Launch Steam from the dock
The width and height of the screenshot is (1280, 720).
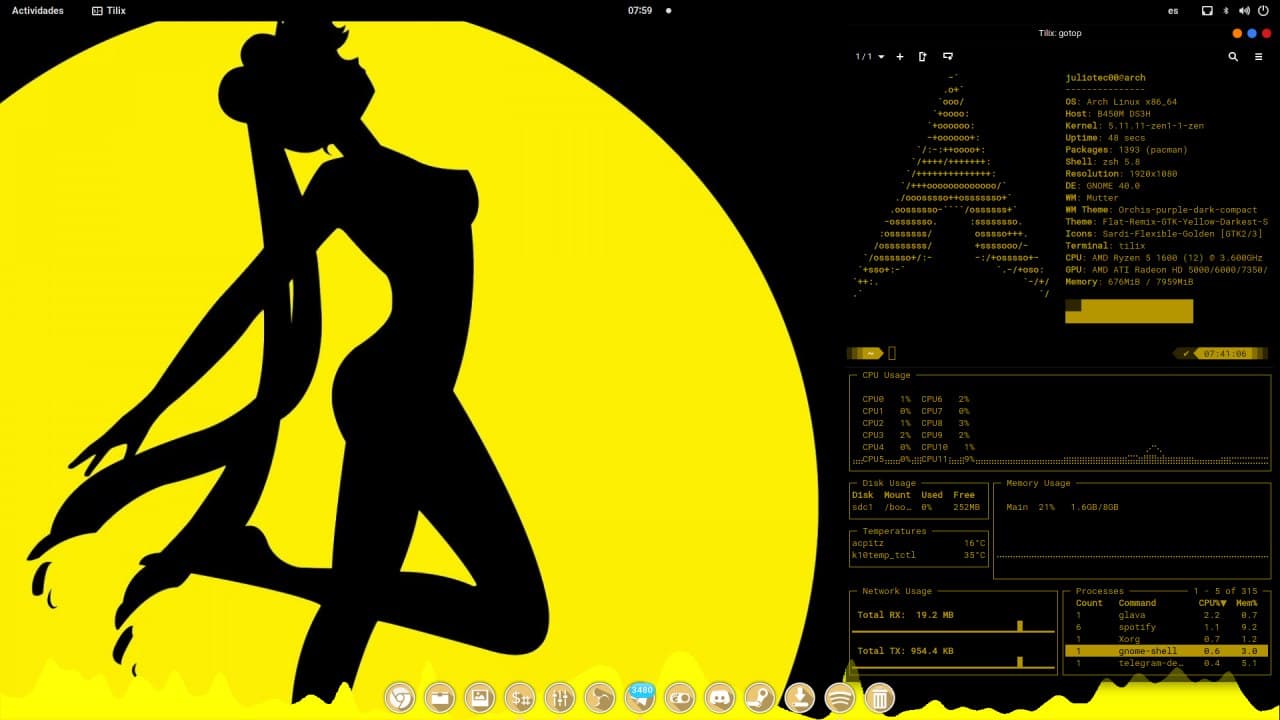pyautogui.click(x=760, y=697)
